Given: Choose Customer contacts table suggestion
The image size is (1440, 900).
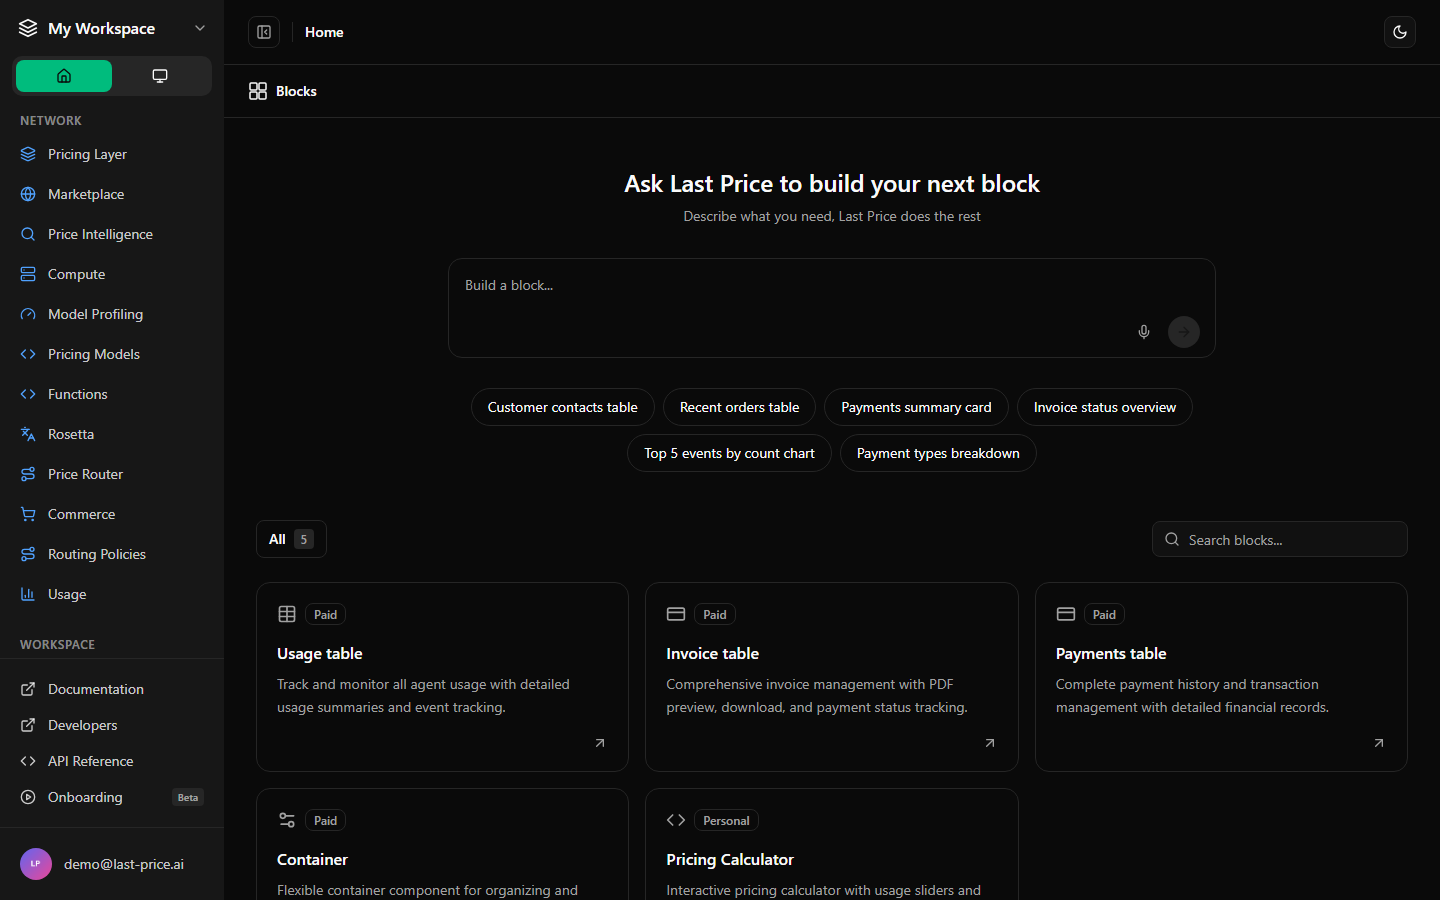Looking at the screenshot, I should (x=562, y=407).
